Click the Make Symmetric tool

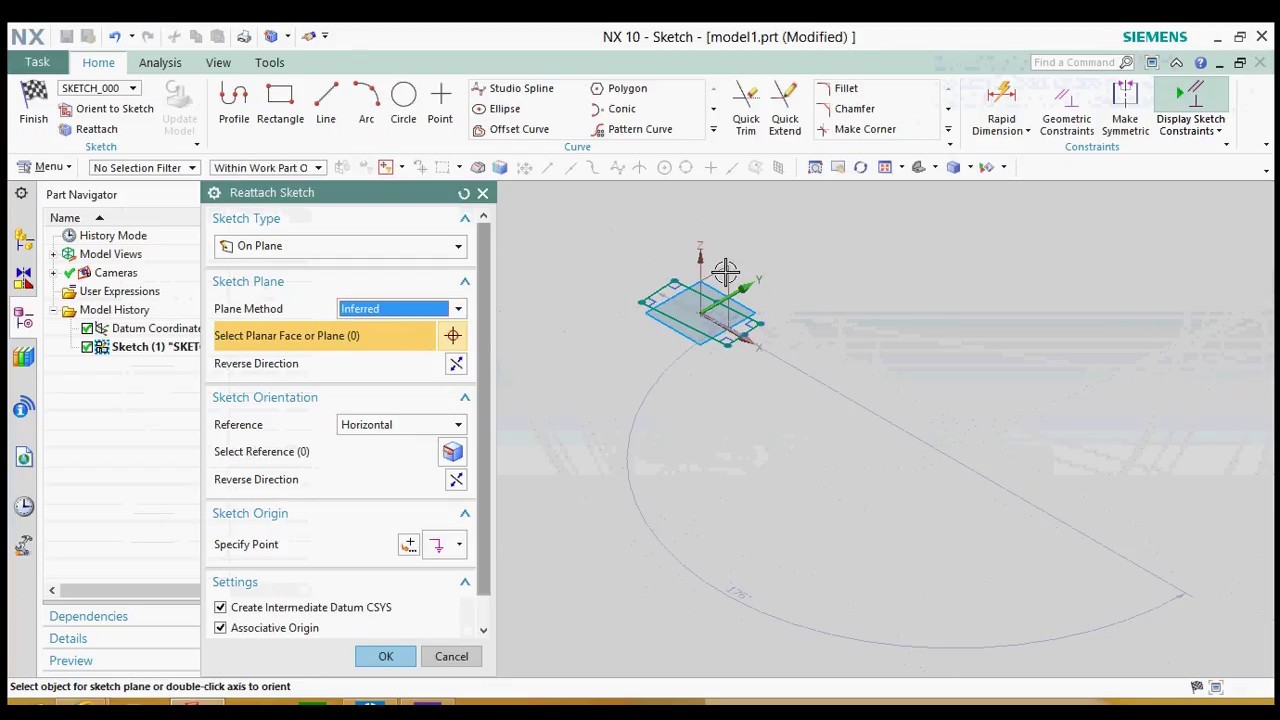[1125, 109]
